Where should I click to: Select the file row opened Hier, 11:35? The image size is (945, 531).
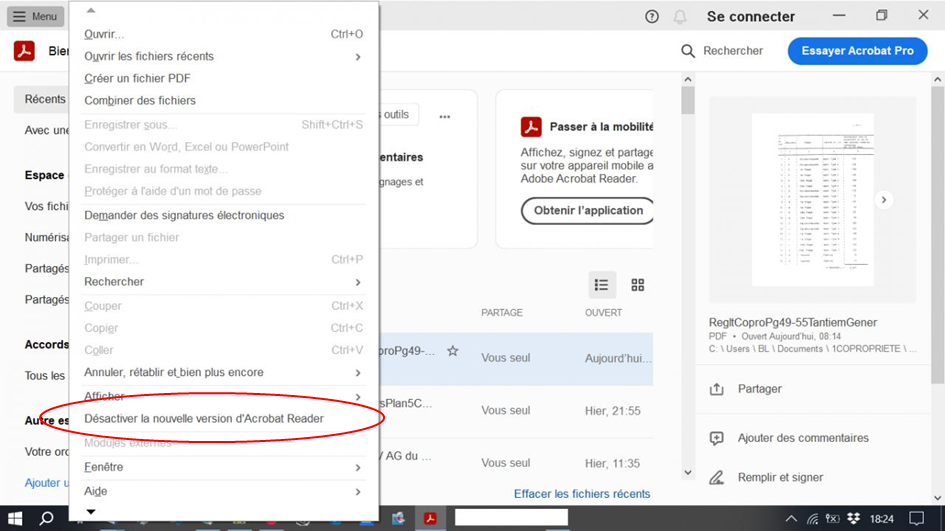pos(516,463)
